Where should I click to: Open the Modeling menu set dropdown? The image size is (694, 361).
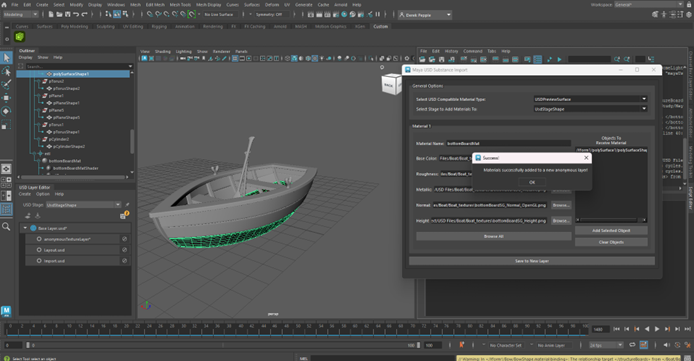(21, 15)
